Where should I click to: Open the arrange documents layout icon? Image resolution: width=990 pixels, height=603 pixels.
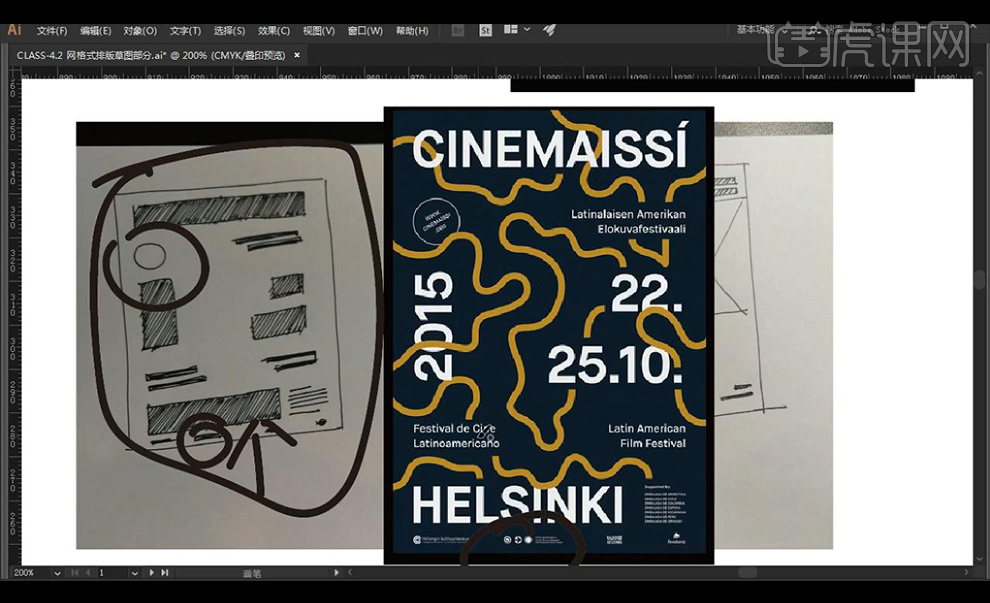tap(511, 30)
